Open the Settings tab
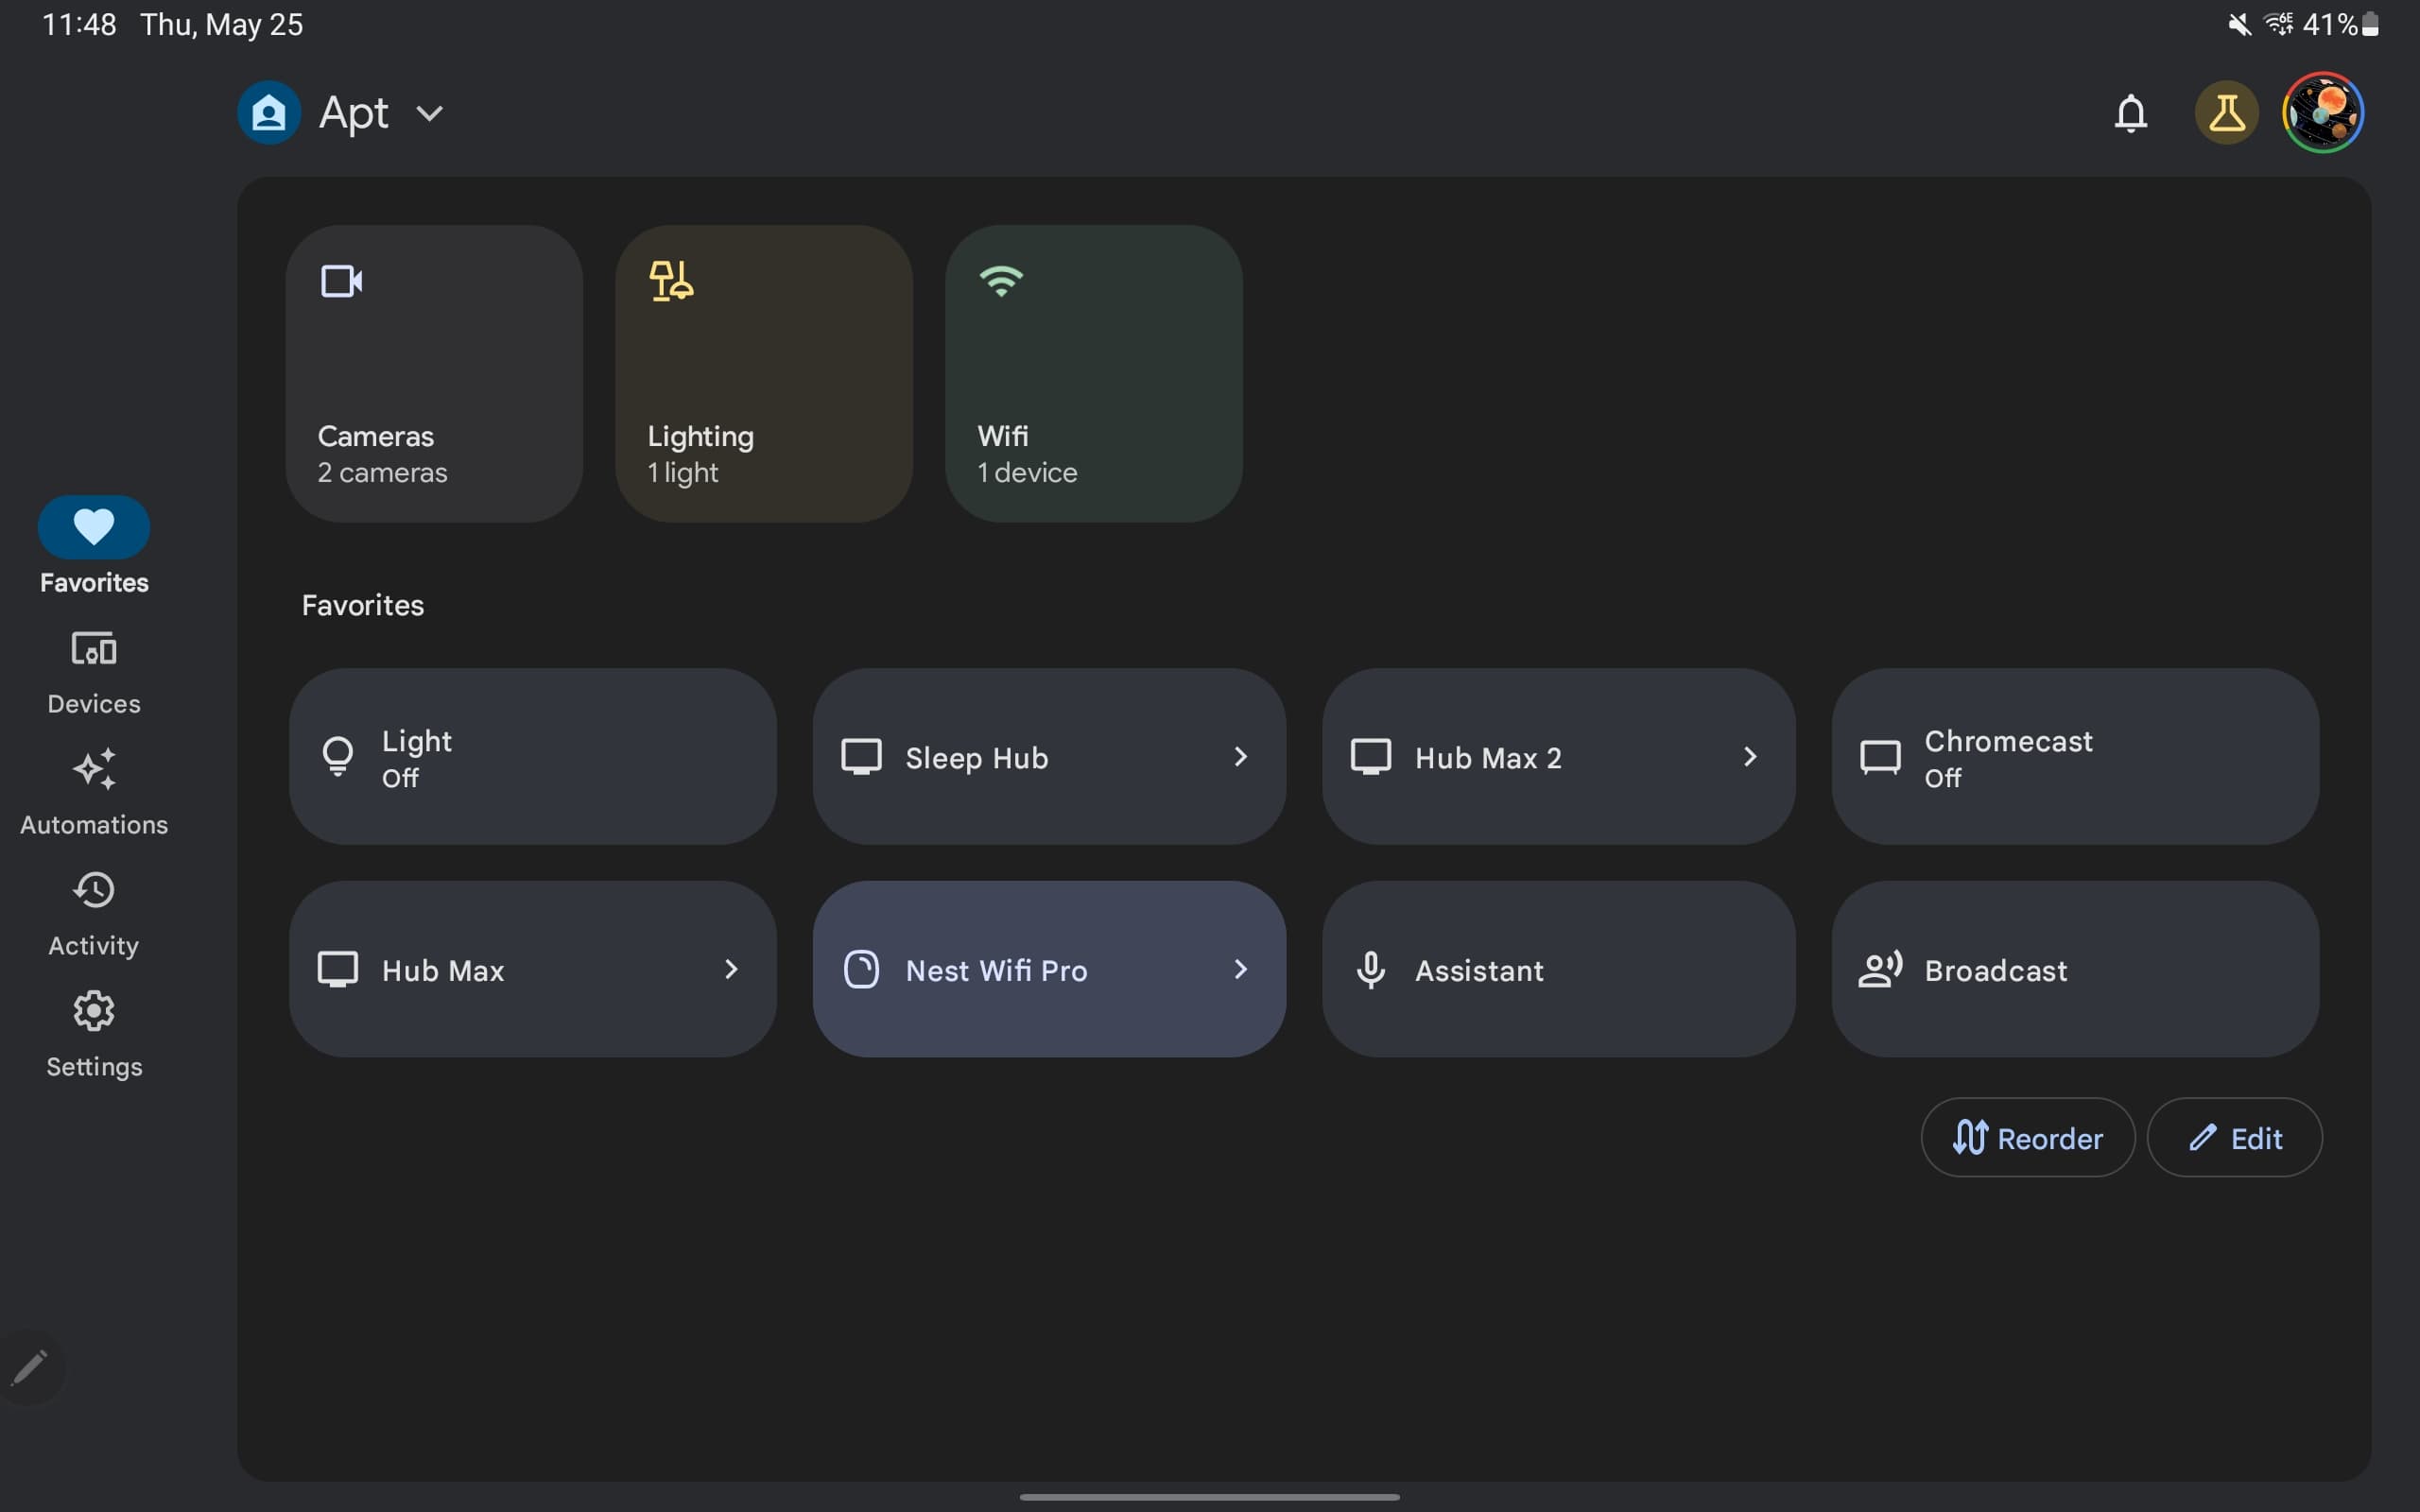Viewport: 2420px width, 1512px height. [94, 1034]
